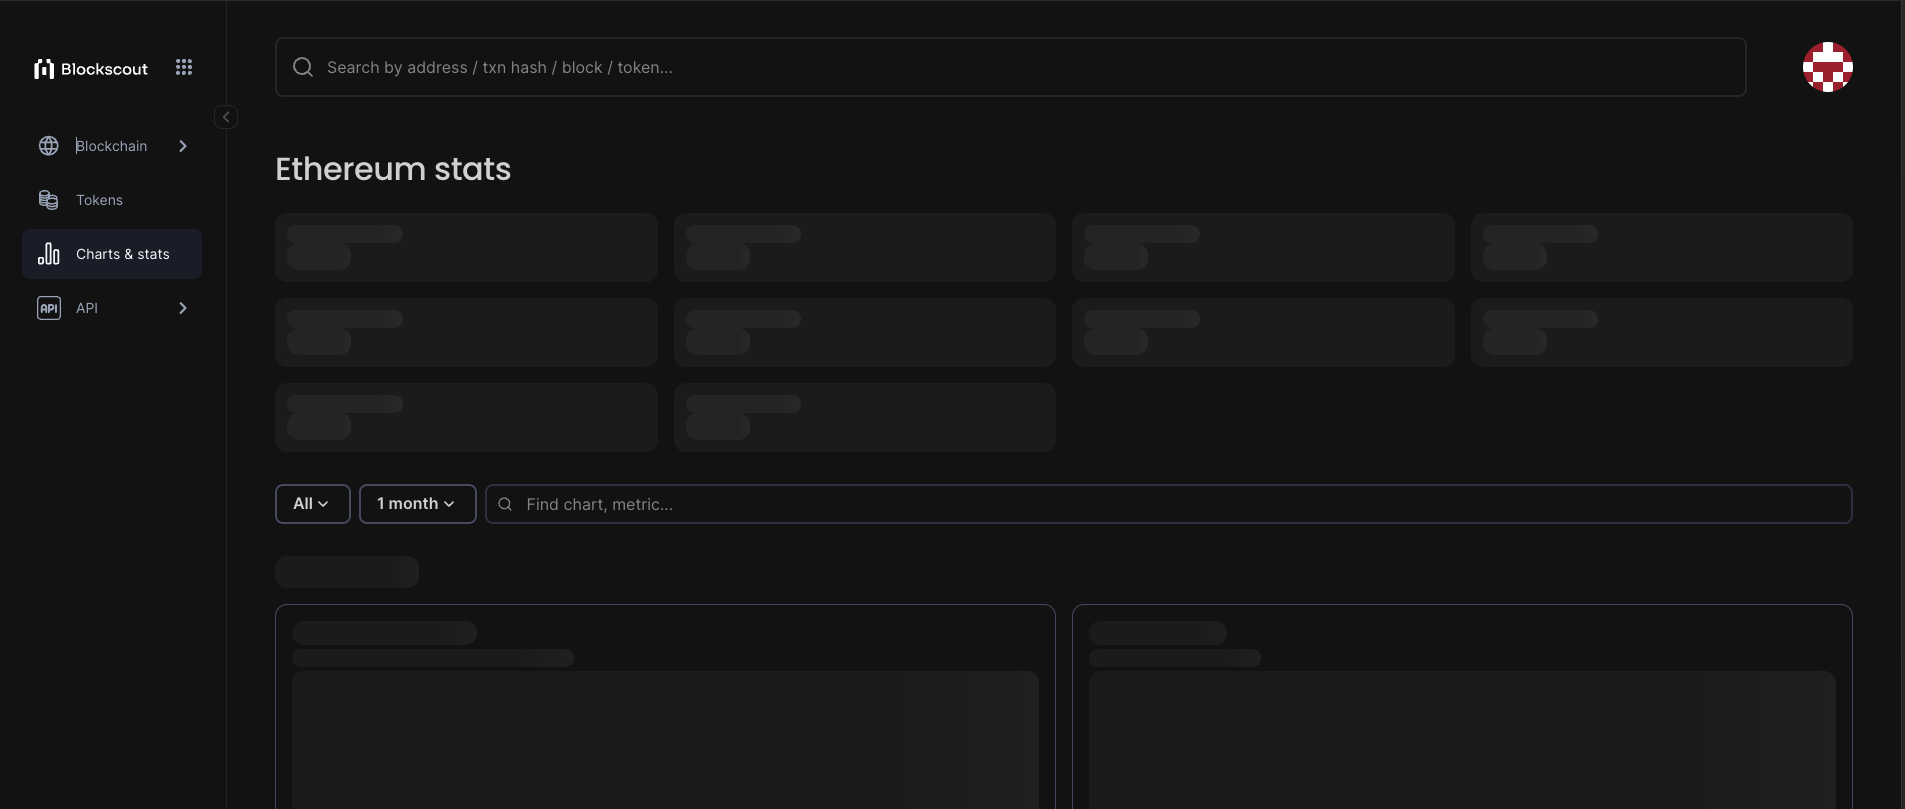Open the user profile avatar
1905x809 pixels.
point(1827,67)
